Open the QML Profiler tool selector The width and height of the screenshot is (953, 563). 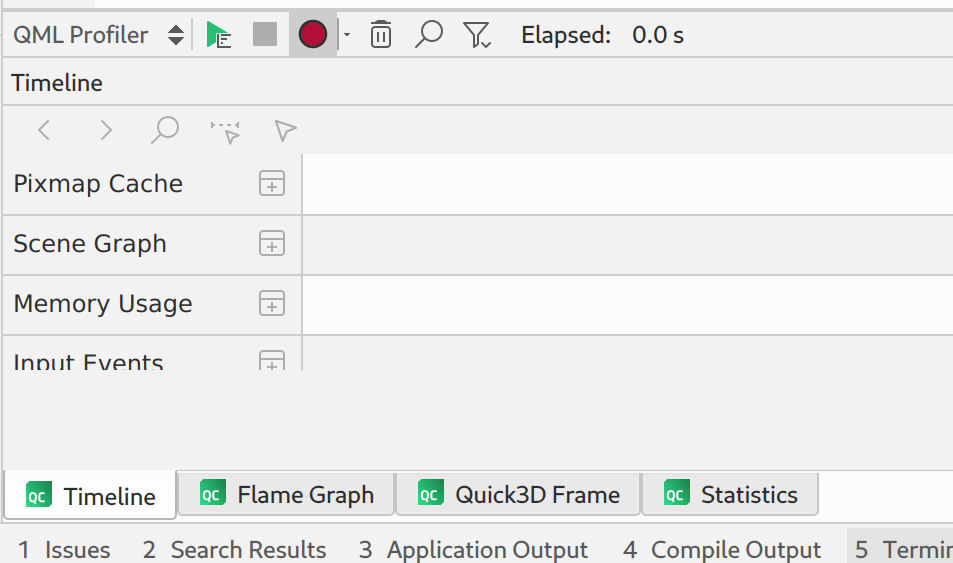pos(97,35)
